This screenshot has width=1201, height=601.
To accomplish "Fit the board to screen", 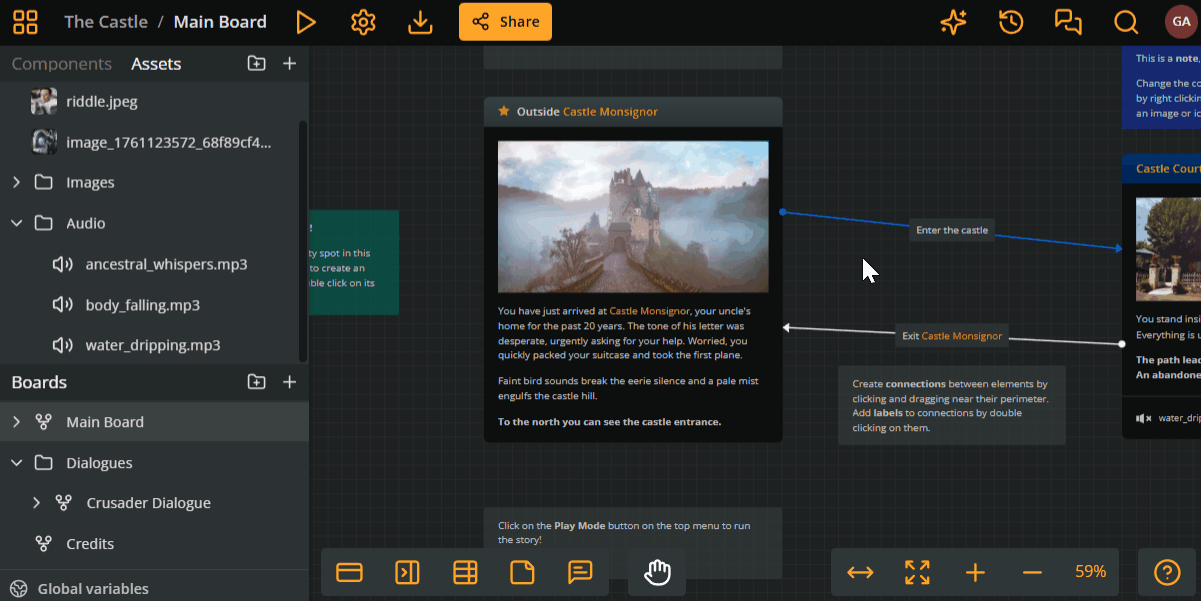I will click(x=916, y=572).
